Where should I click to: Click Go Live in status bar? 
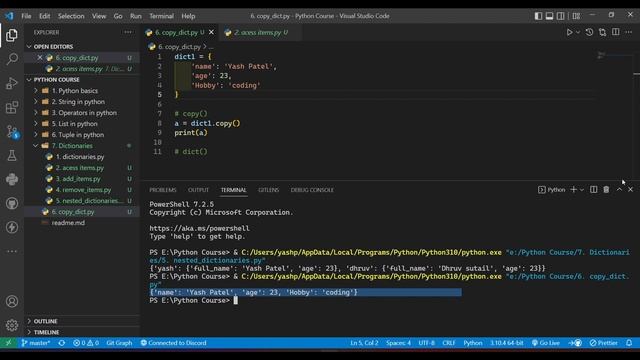[545, 343]
